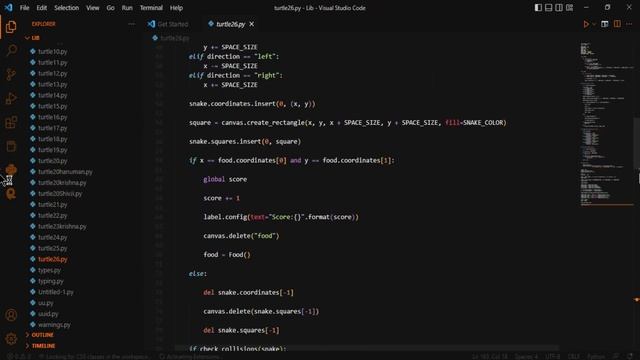Open Explorer views and more actions ellipsis
The height and width of the screenshot is (360, 640).
131,24
